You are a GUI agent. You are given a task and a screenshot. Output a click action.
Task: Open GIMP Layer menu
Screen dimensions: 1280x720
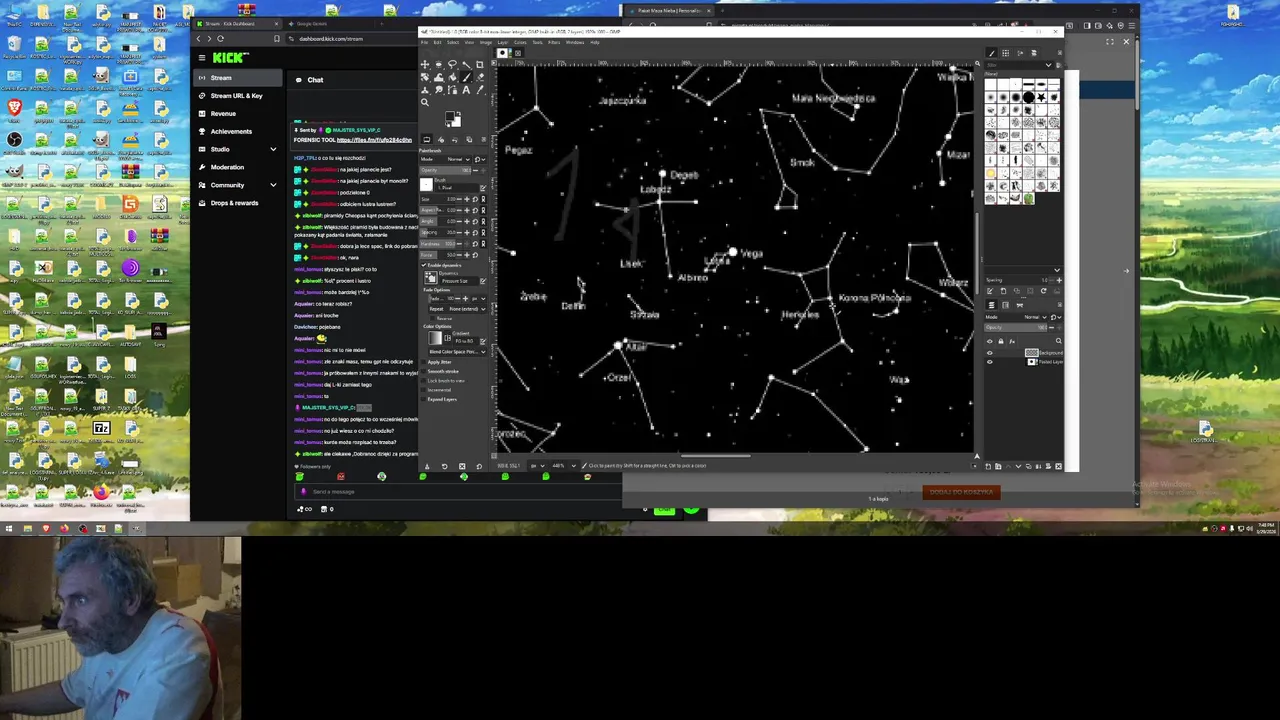[x=502, y=42]
